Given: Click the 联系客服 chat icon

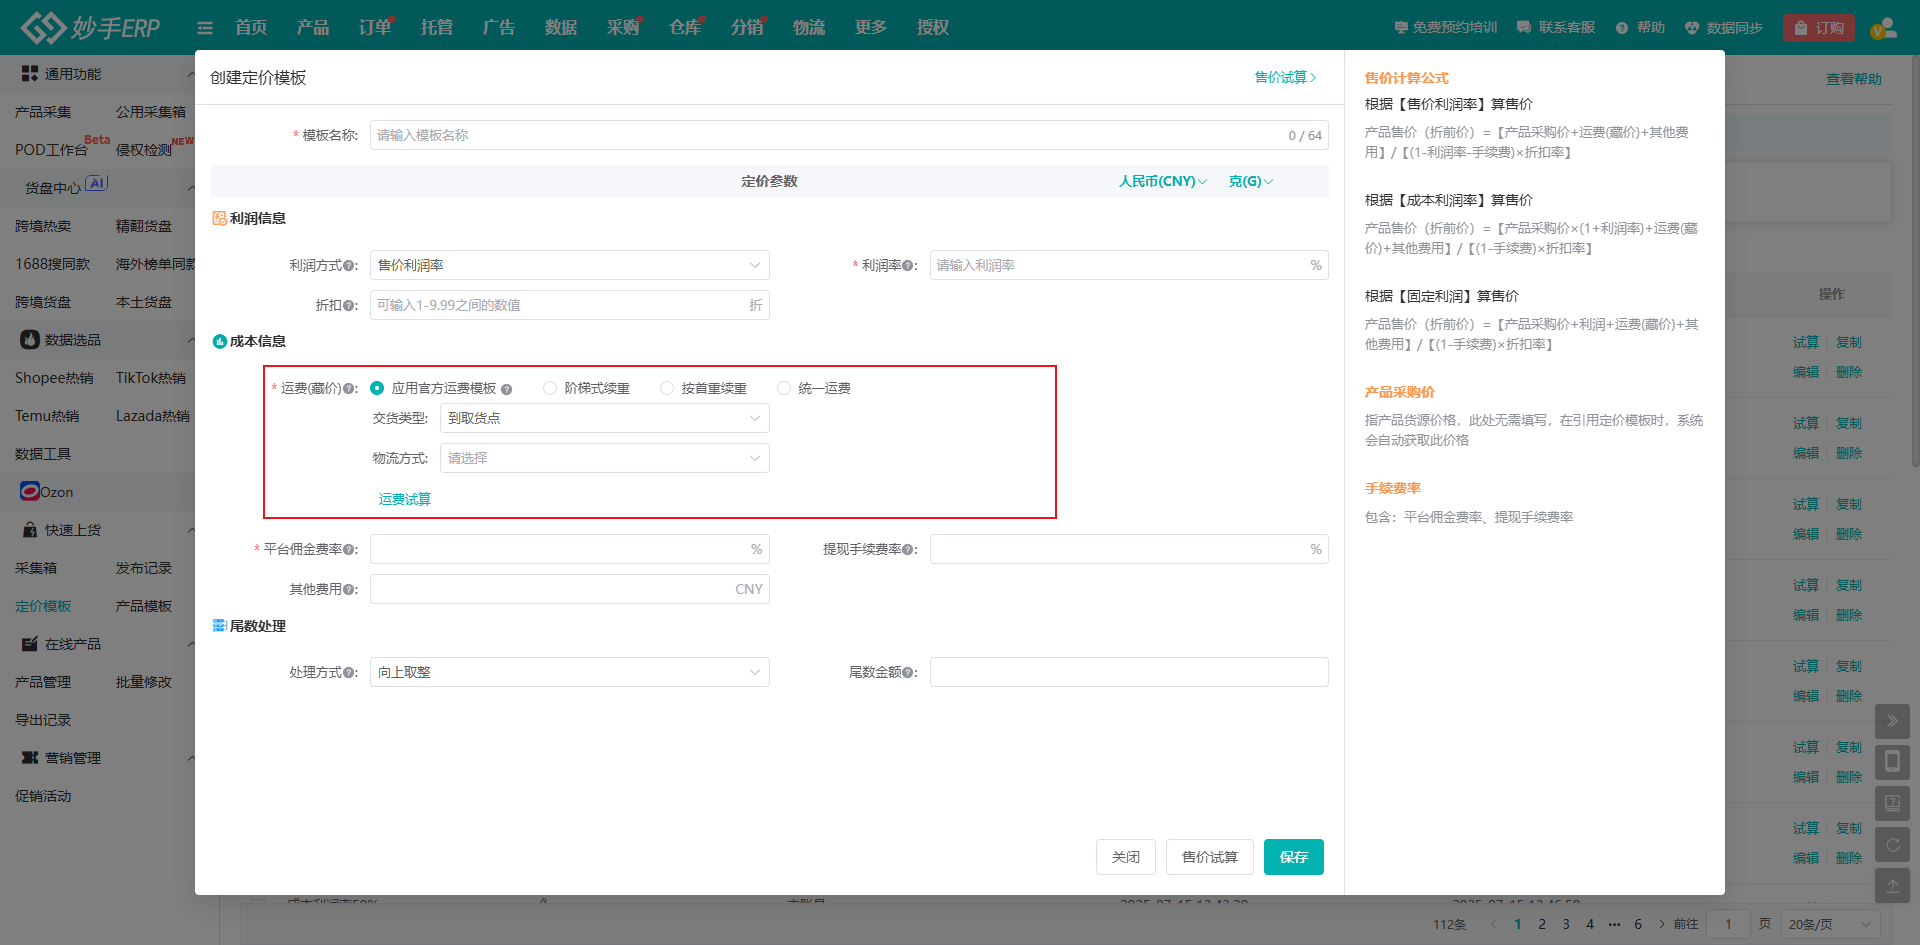Looking at the screenshot, I should coord(1524,28).
